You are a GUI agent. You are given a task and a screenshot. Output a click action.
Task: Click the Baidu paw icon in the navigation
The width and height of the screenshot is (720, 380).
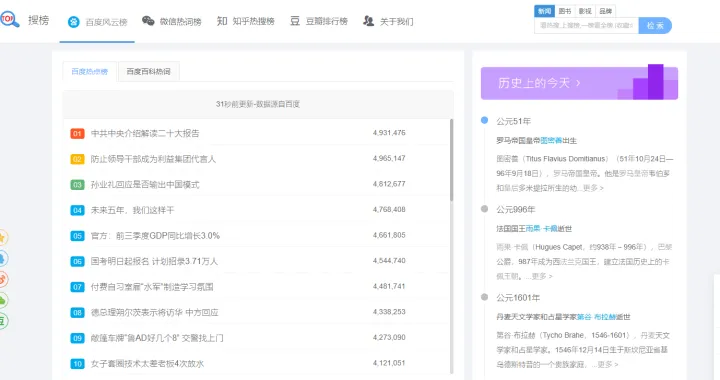point(73,22)
